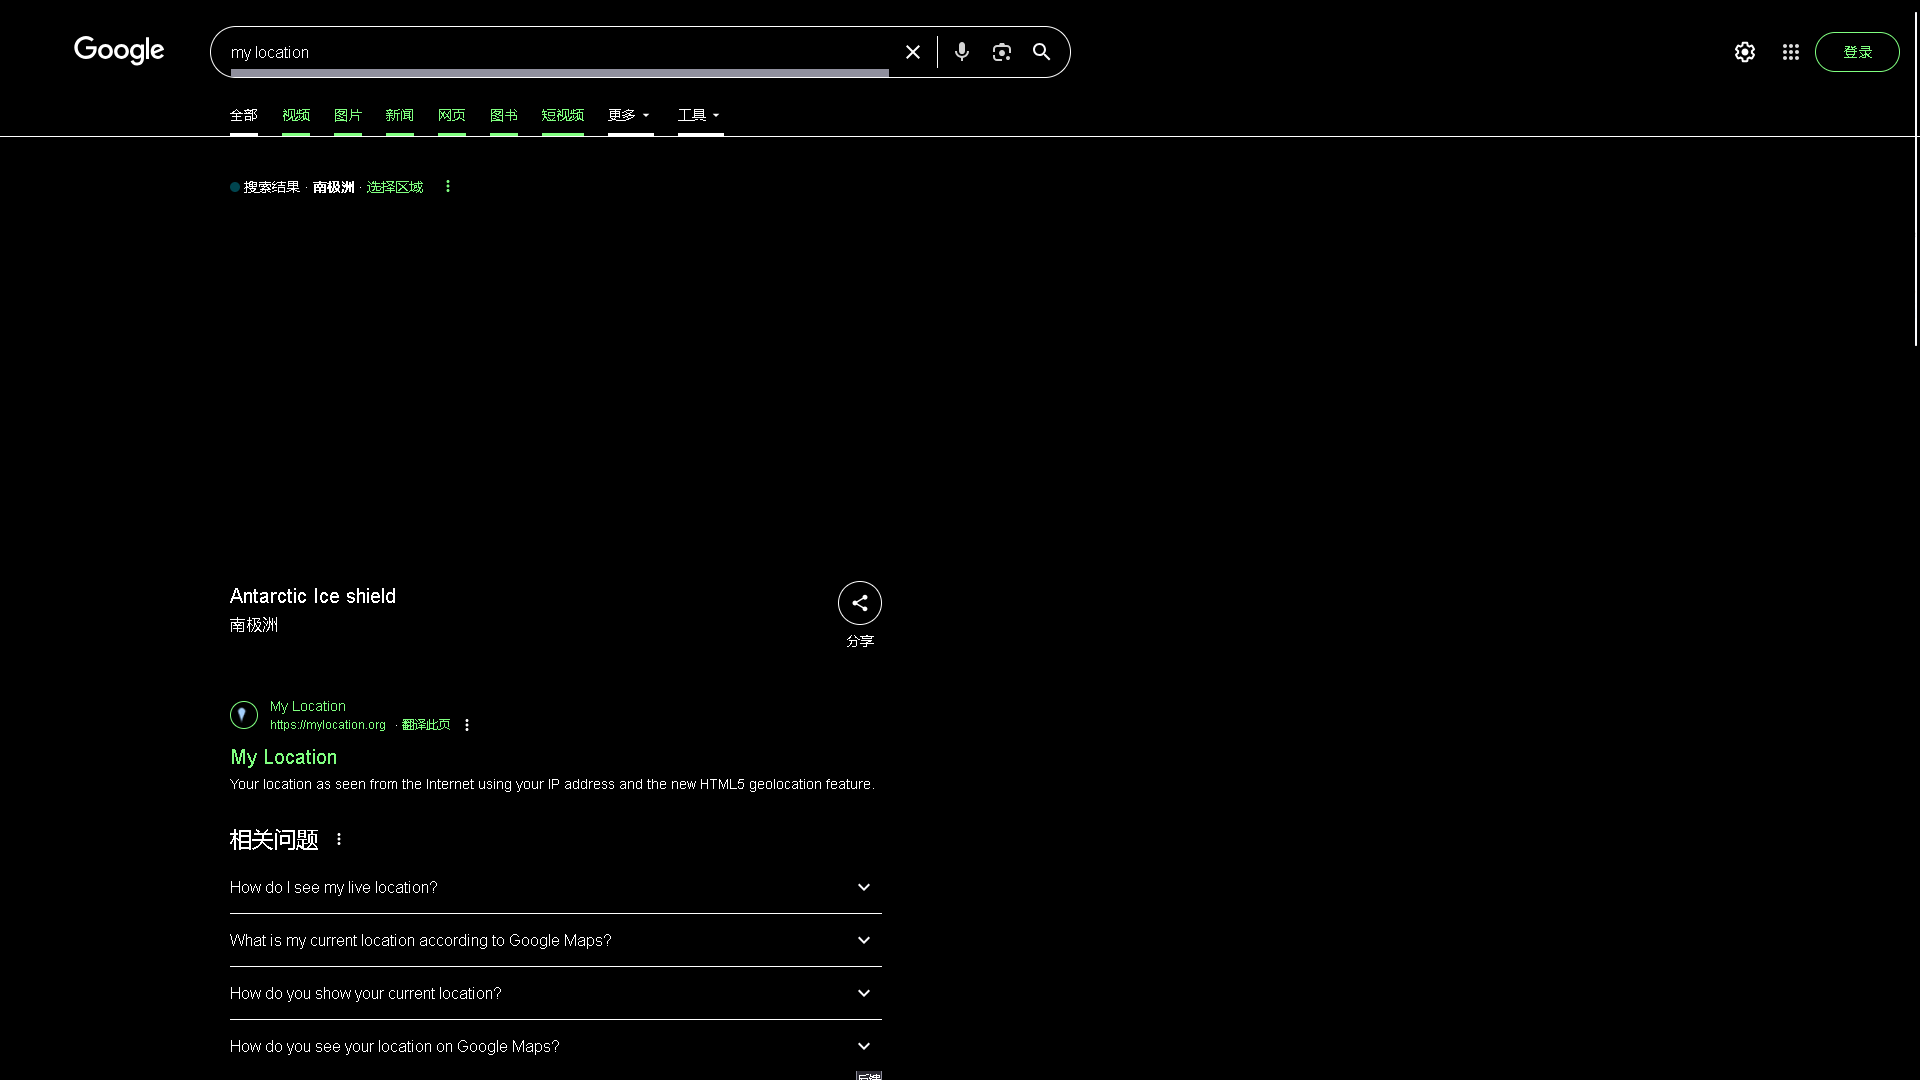Switch to the 图片 tab
This screenshot has height=1080, width=1920.
(347, 115)
